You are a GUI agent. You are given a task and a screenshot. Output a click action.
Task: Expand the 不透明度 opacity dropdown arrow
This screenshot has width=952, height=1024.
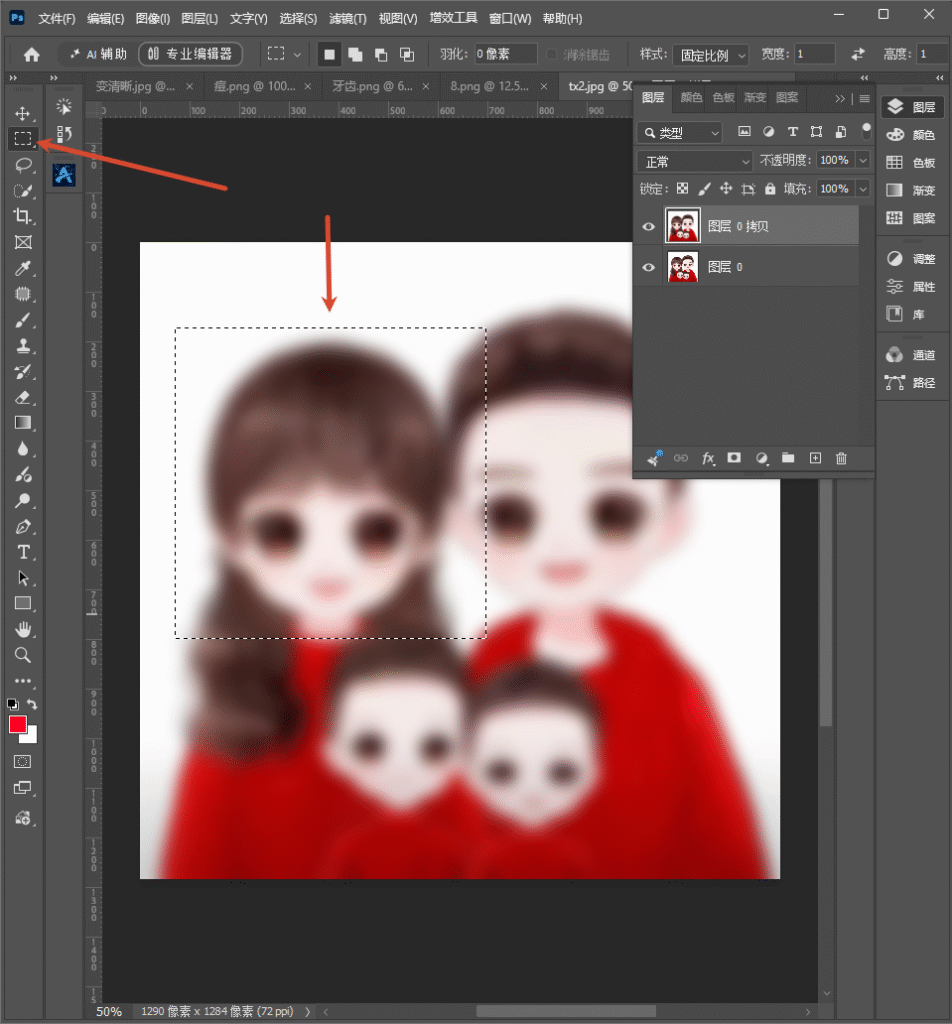pos(863,160)
